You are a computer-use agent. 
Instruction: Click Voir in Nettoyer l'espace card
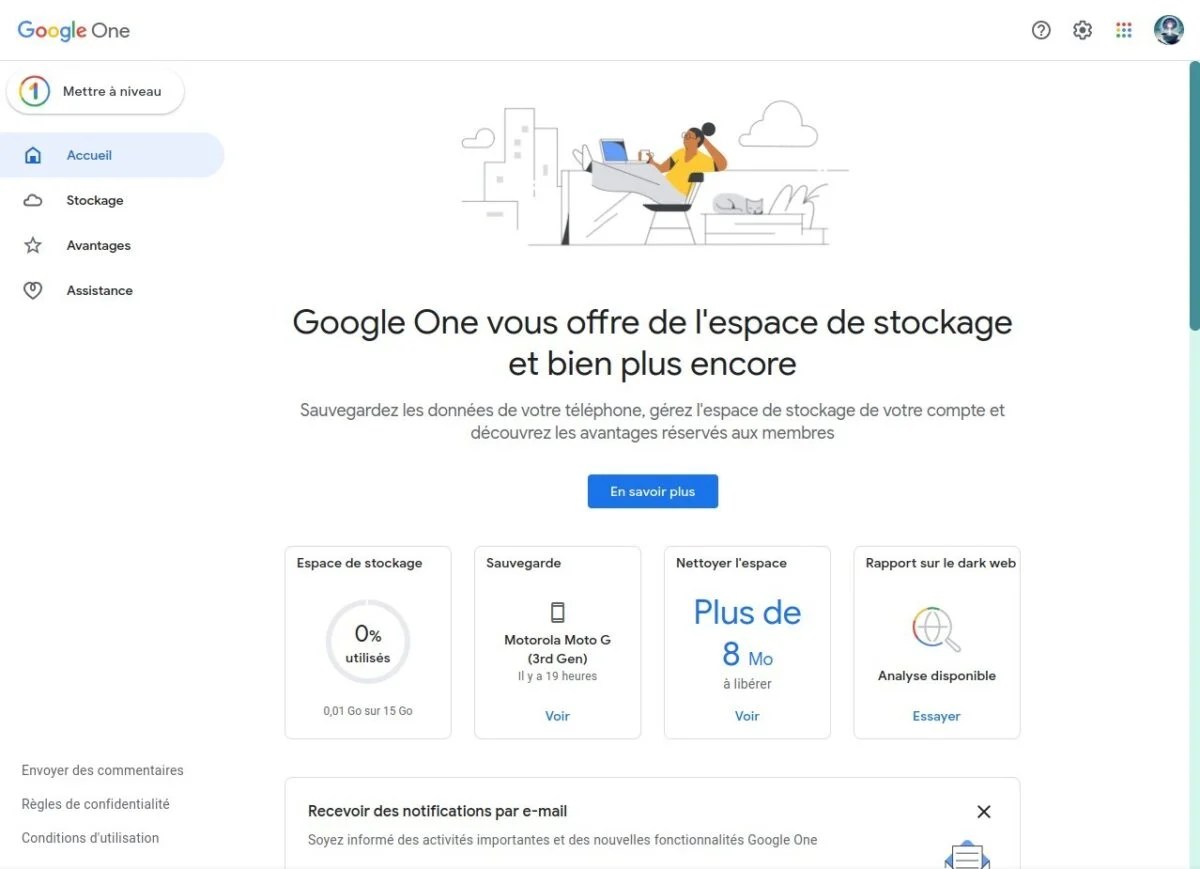pyautogui.click(x=747, y=716)
